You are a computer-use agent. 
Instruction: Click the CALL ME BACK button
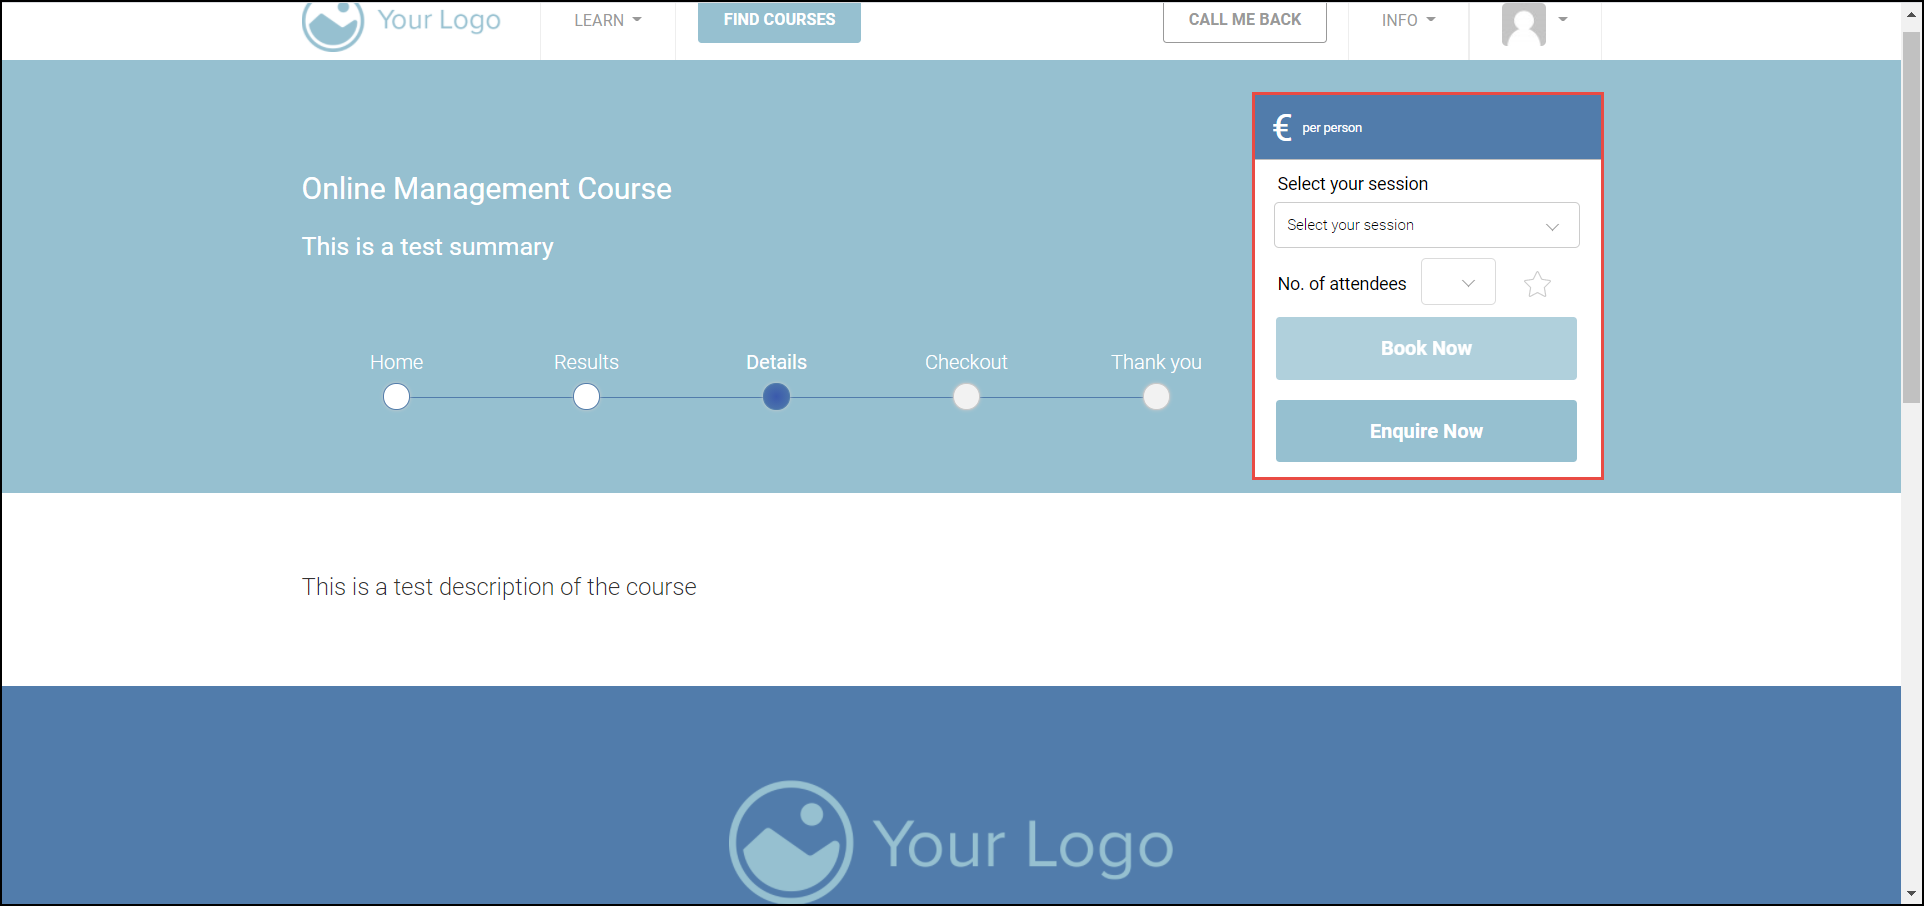pyautogui.click(x=1244, y=20)
